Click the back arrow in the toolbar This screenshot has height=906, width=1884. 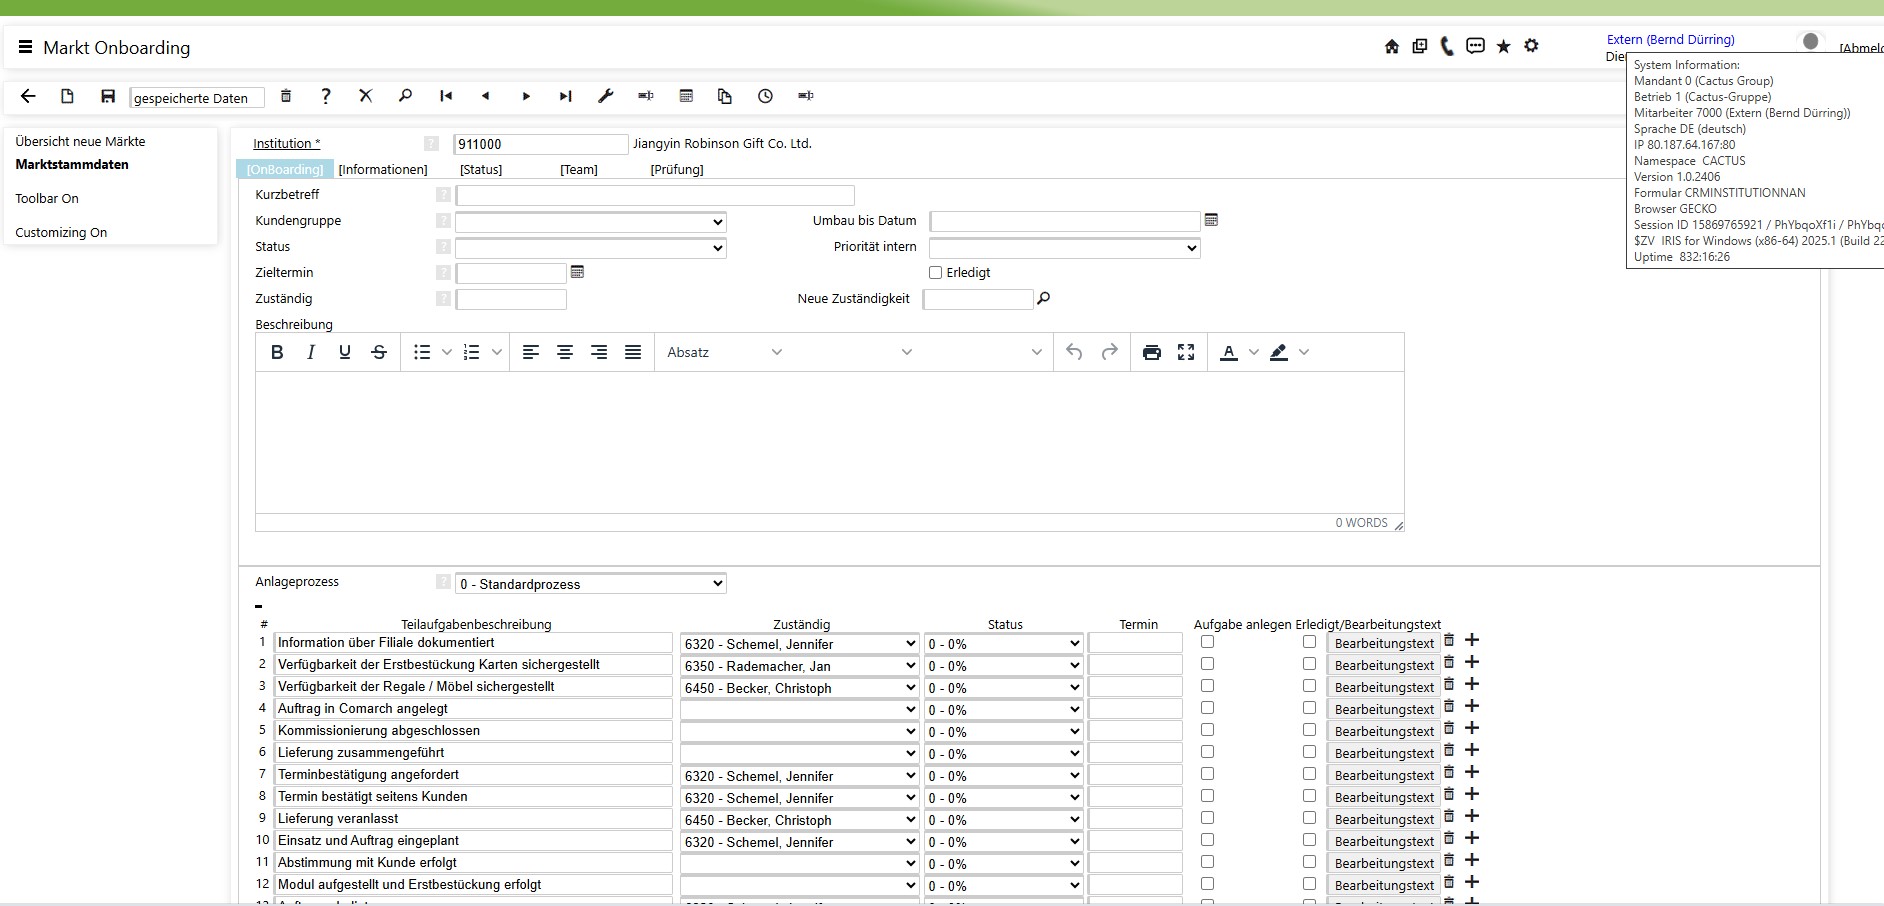[x=28, y=96]
